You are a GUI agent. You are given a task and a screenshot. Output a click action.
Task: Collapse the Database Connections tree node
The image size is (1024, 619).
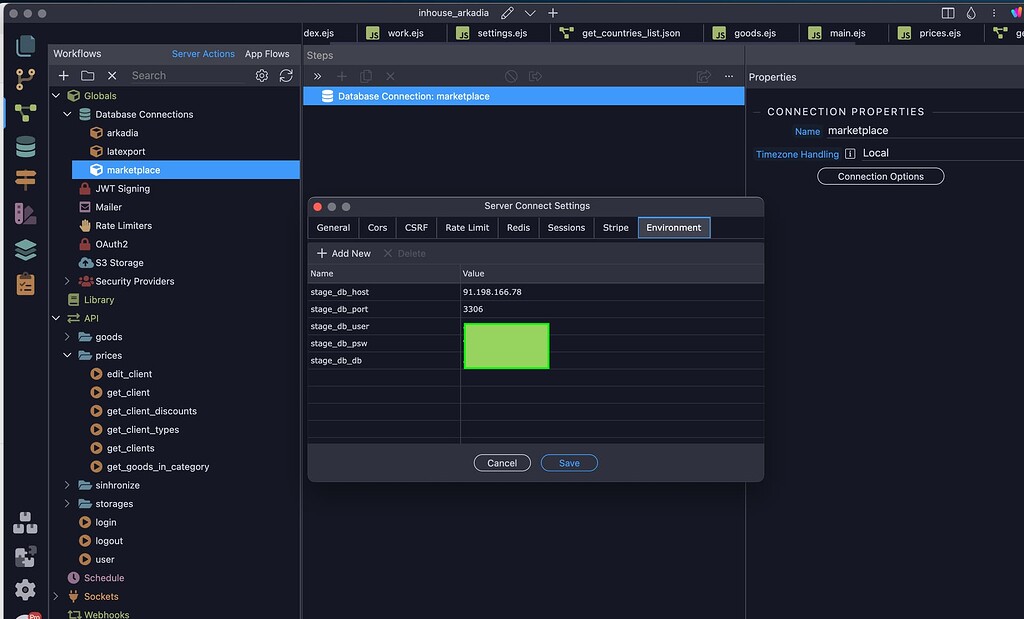click(x=68, y=115)
